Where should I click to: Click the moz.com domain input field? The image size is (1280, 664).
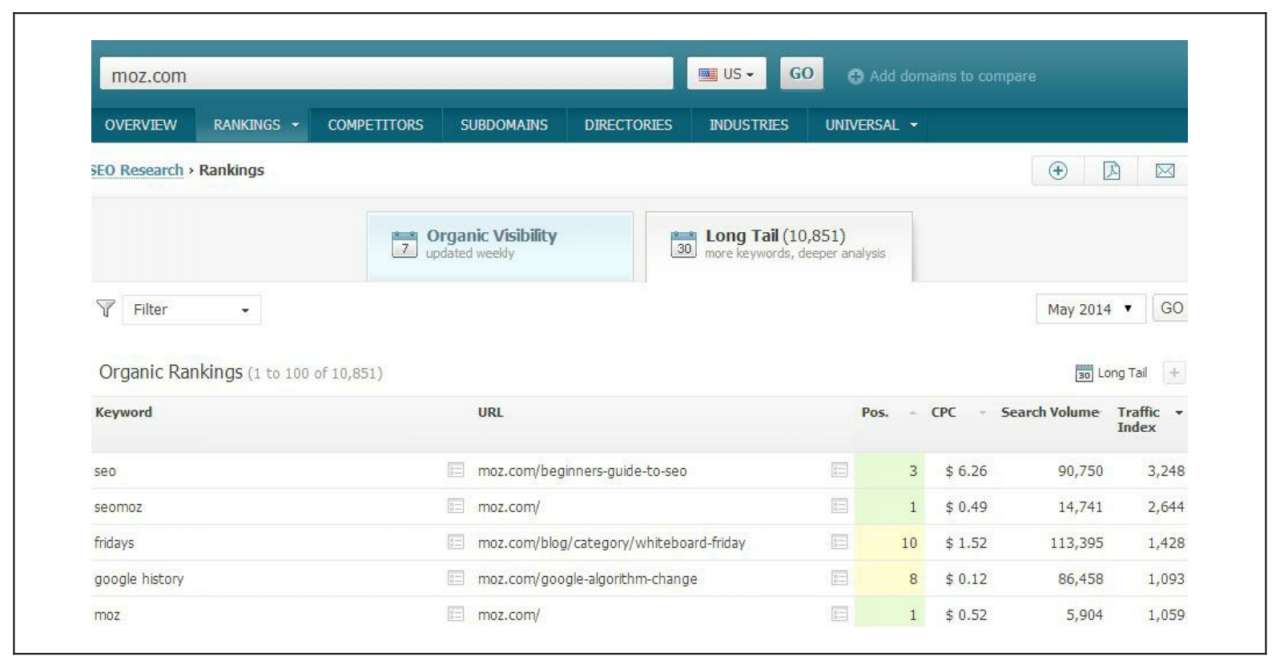click(x=386, y=75)
